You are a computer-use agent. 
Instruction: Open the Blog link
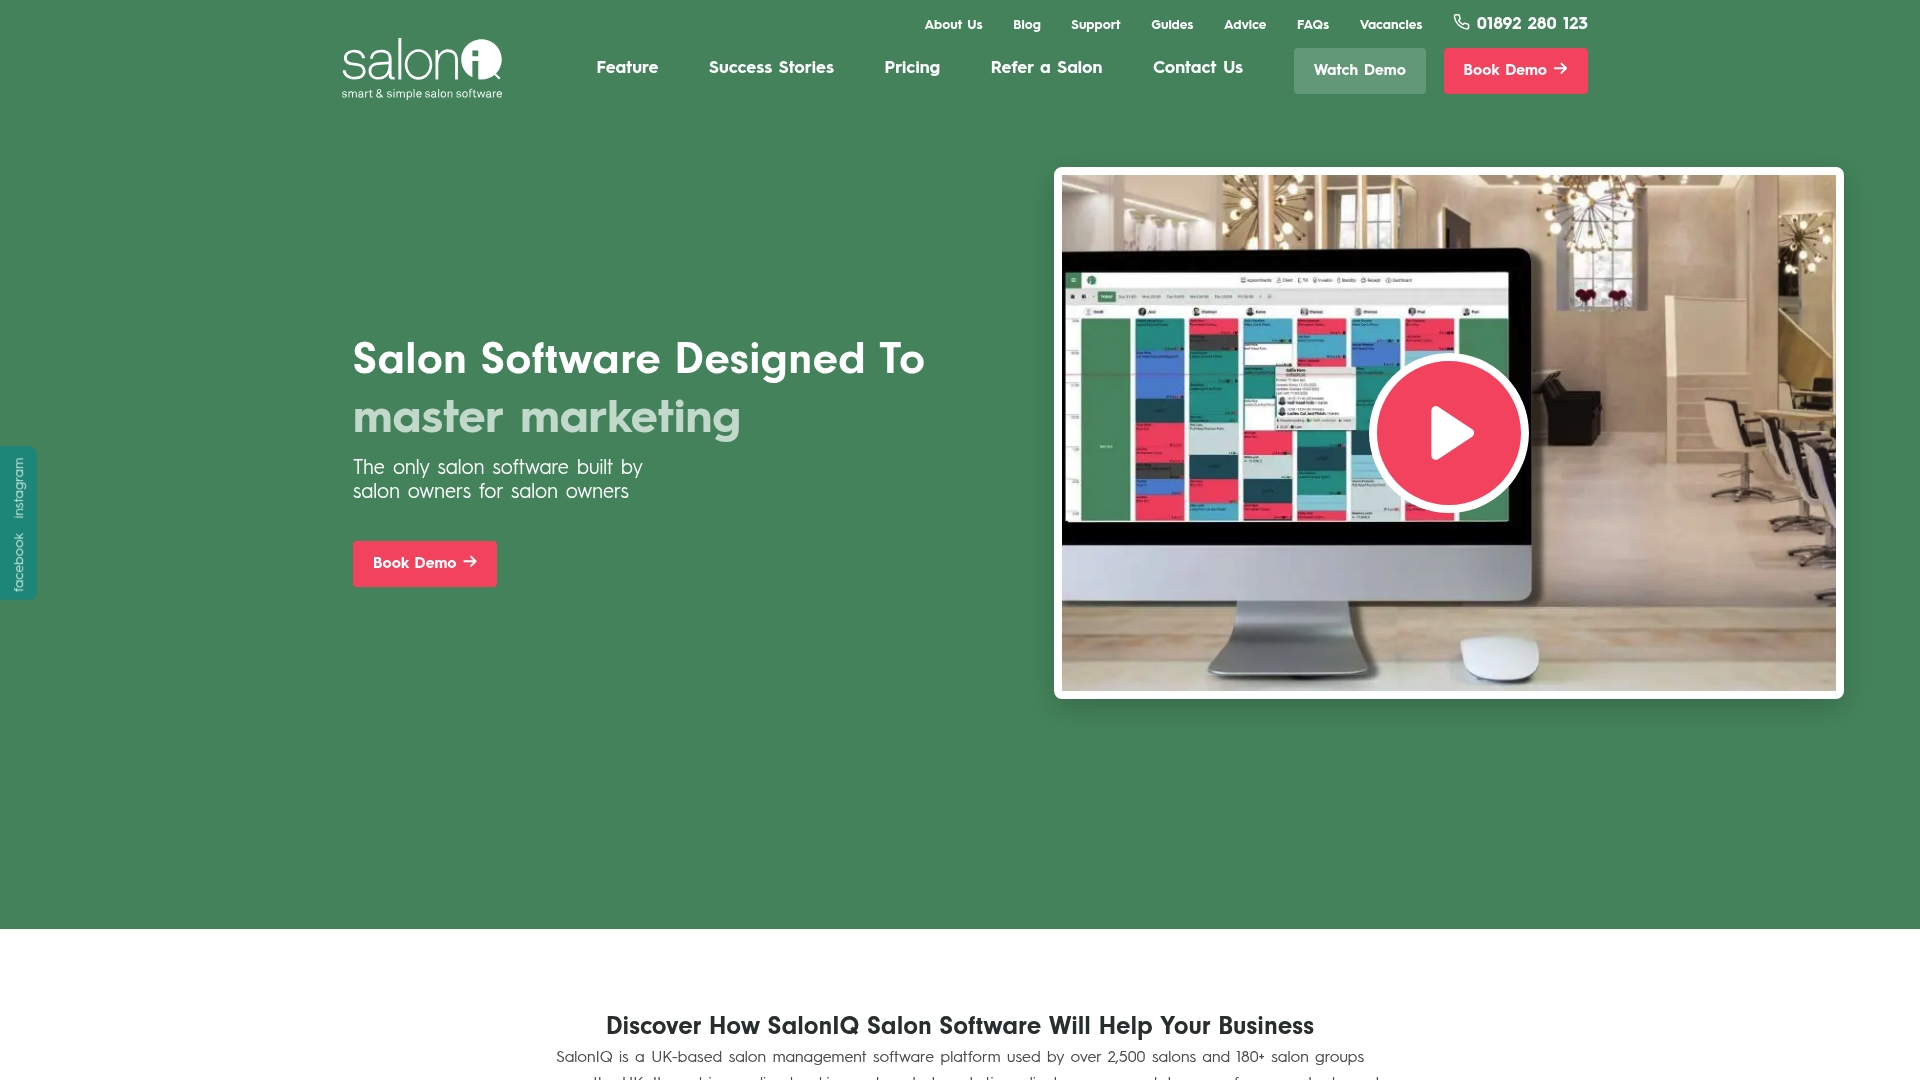(1026, 25)
